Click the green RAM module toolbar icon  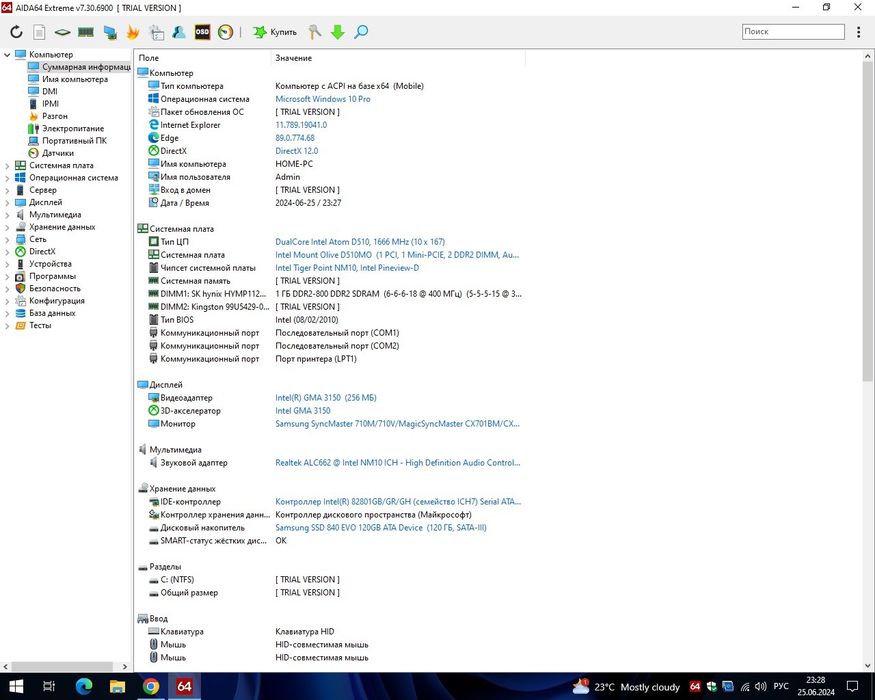(x=85, y=32)
